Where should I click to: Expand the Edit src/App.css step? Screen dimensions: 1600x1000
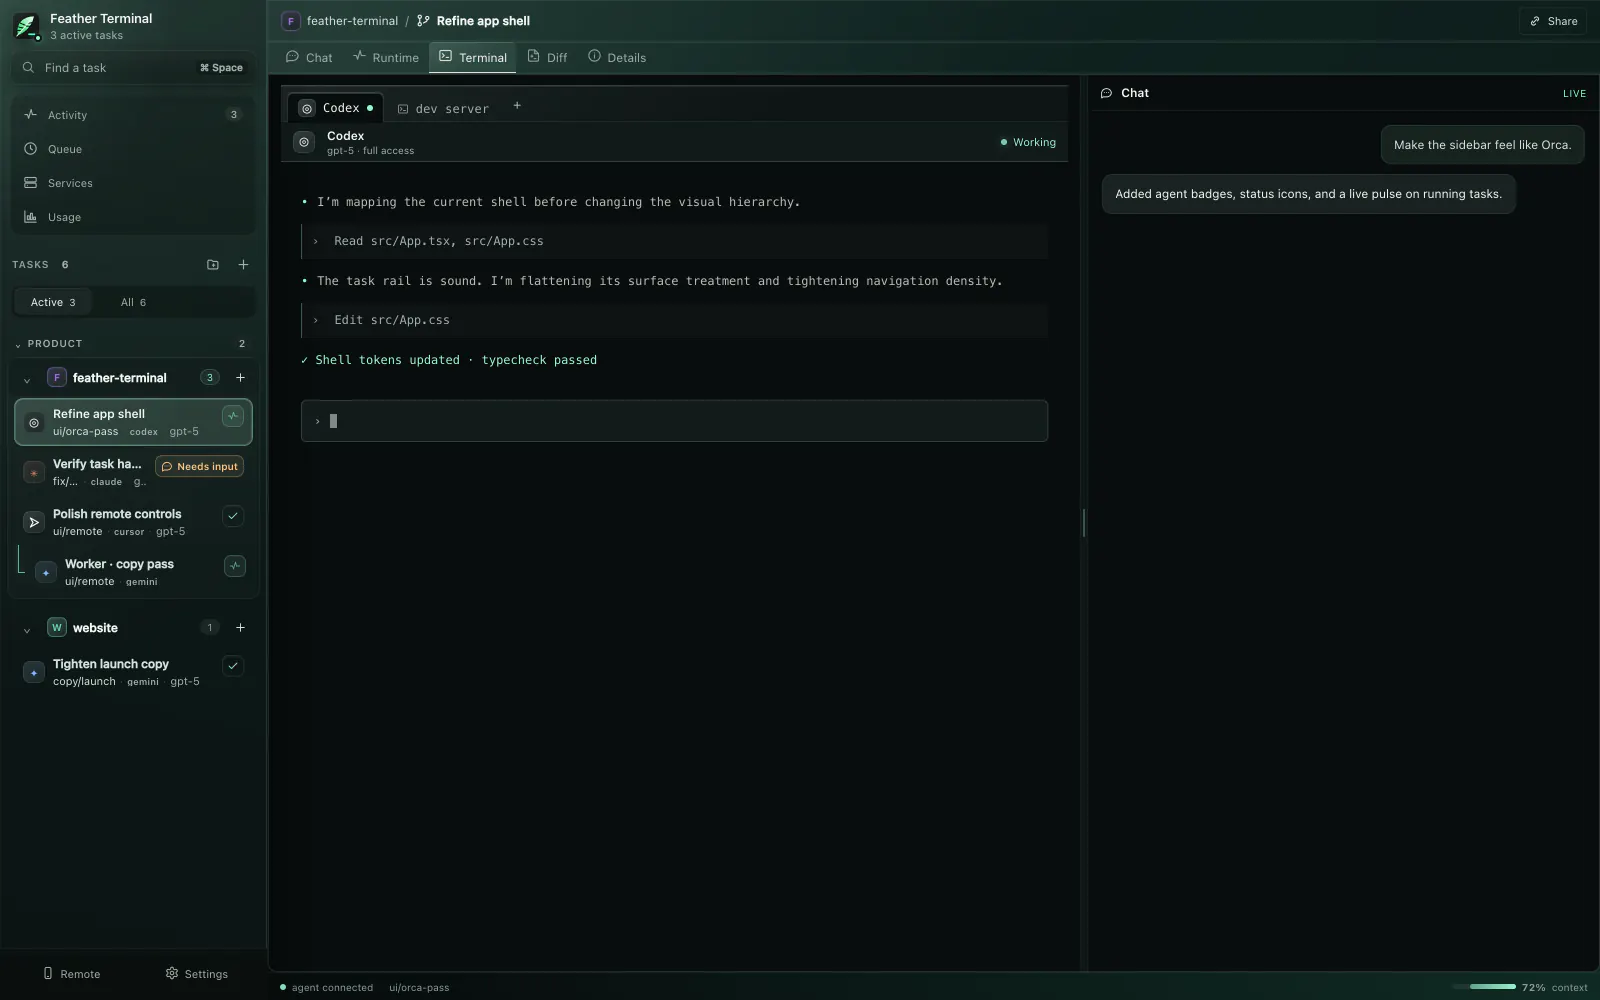coord(675,320)
